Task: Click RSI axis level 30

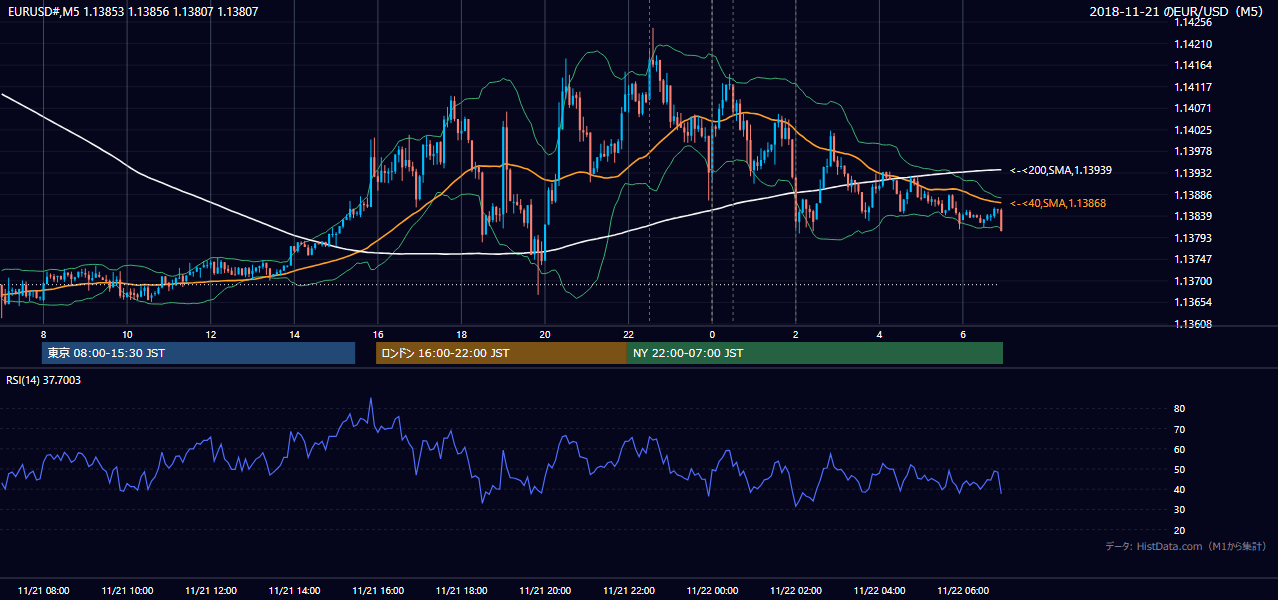Action: pyautogui.click(x=1179, y=510)
